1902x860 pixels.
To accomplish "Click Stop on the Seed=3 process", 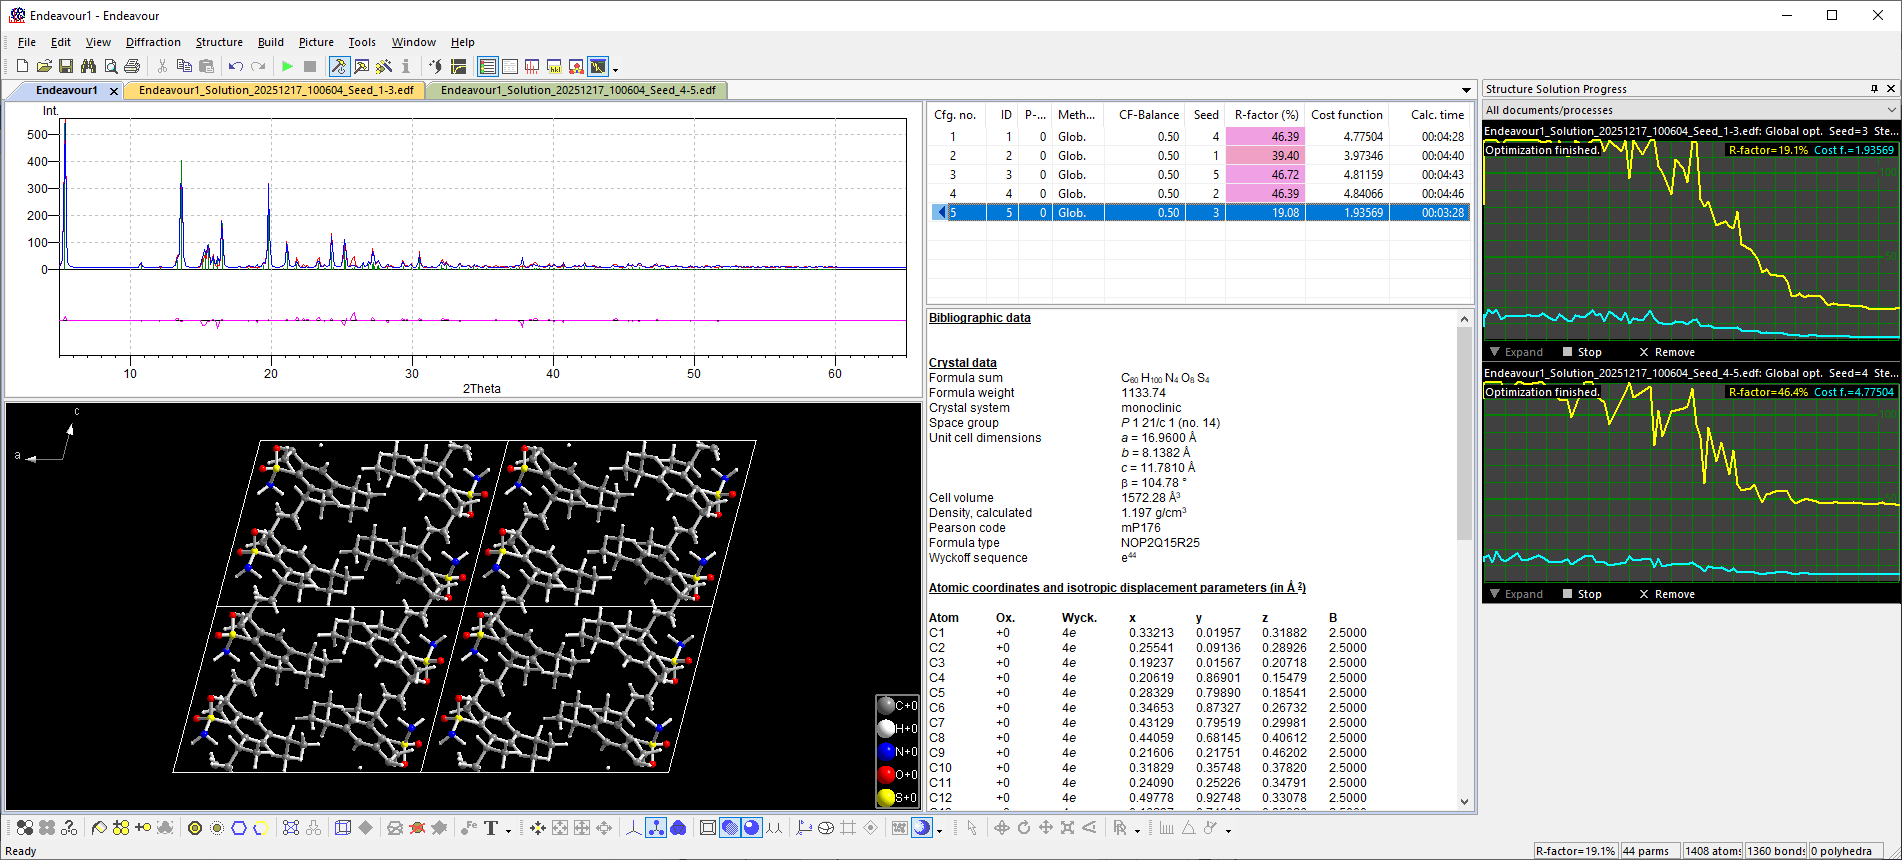I will pyautogui.click(x=1582, y=352).
